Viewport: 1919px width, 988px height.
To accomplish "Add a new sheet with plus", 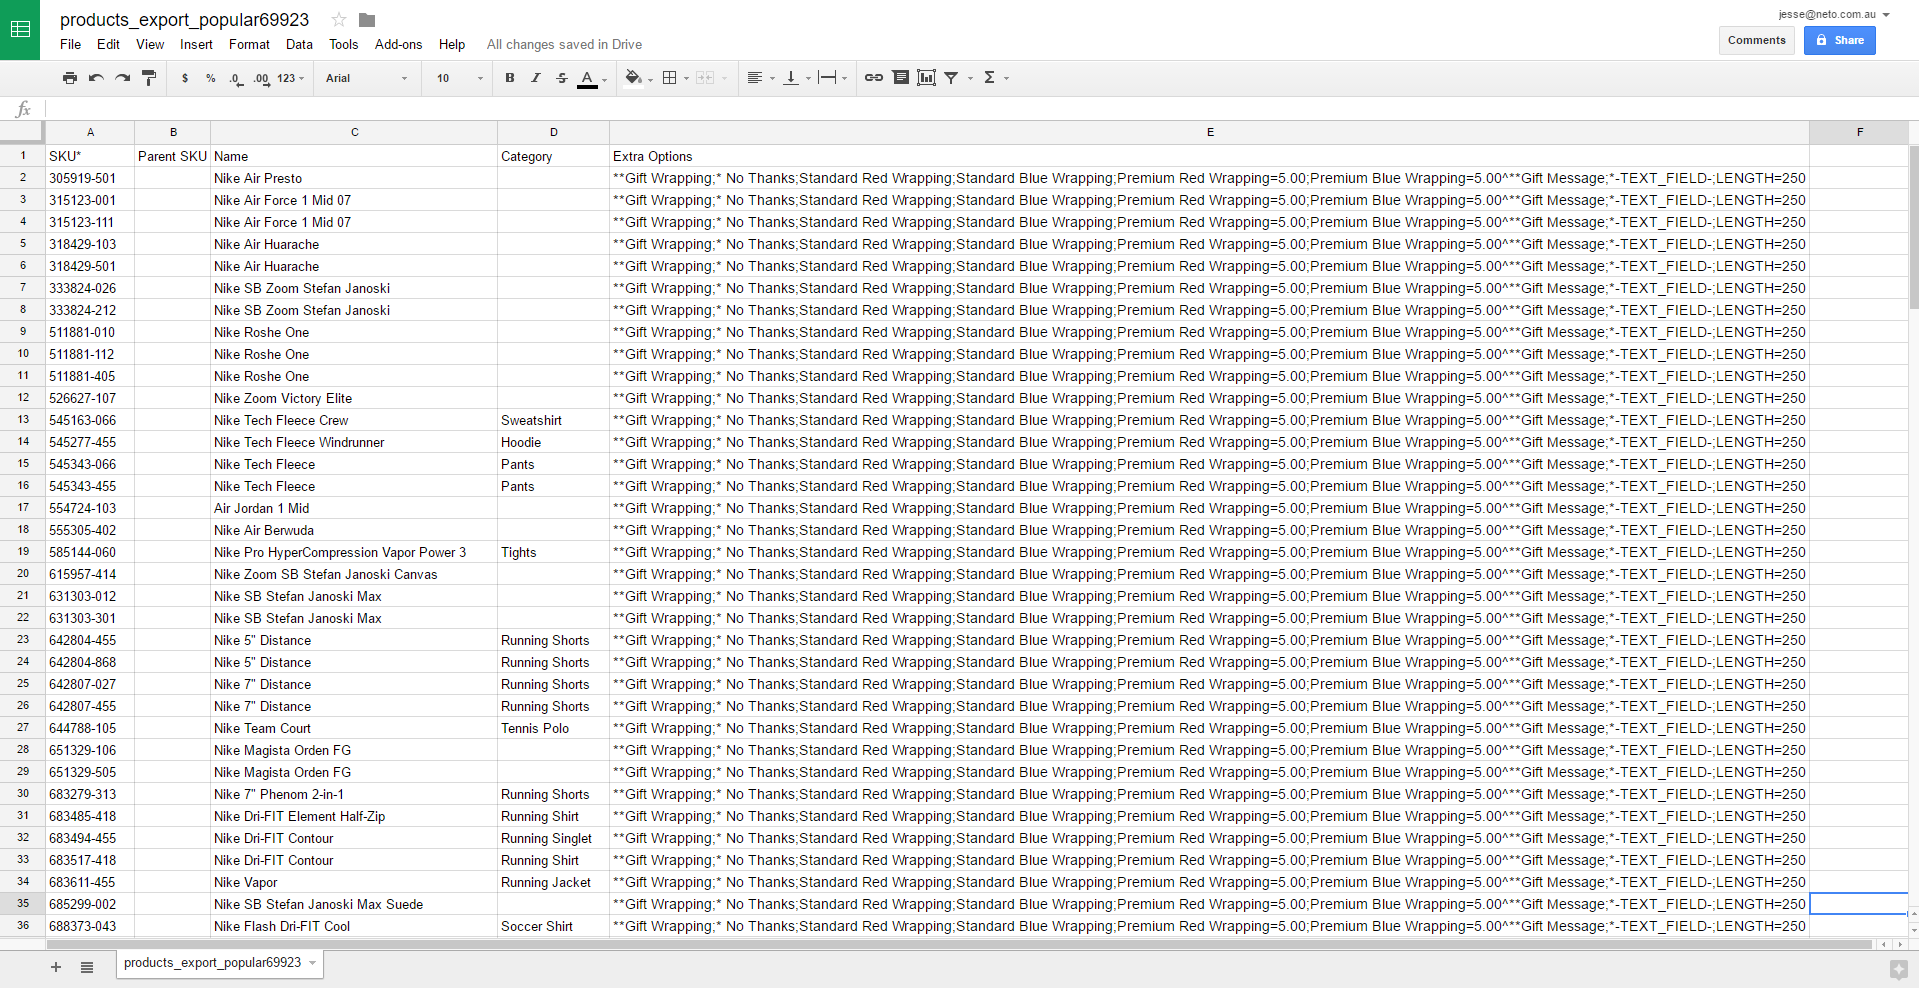I will (x=56, y=967).
